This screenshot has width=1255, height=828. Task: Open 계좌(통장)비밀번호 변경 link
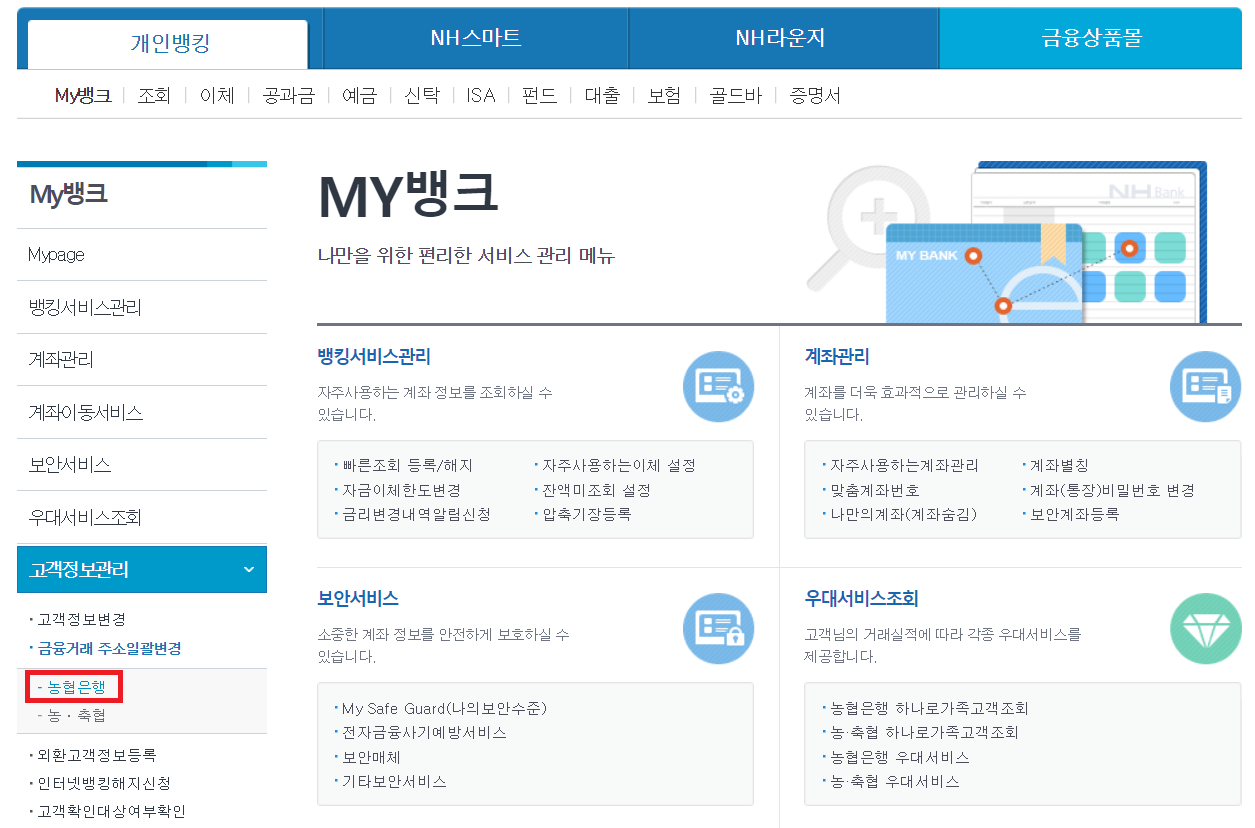coord(1112,490)
